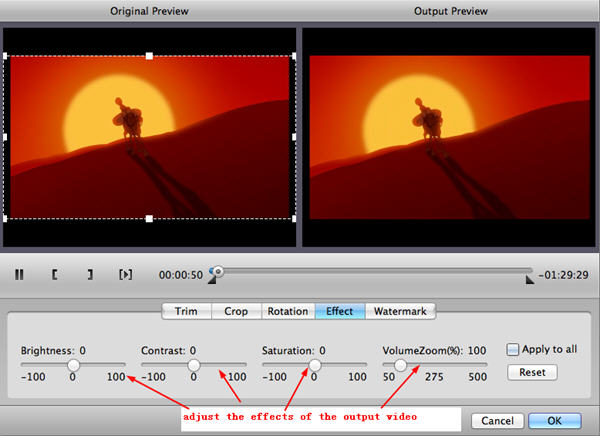Pause the video playback
This screenshot has width=600, height=436.
19,274
